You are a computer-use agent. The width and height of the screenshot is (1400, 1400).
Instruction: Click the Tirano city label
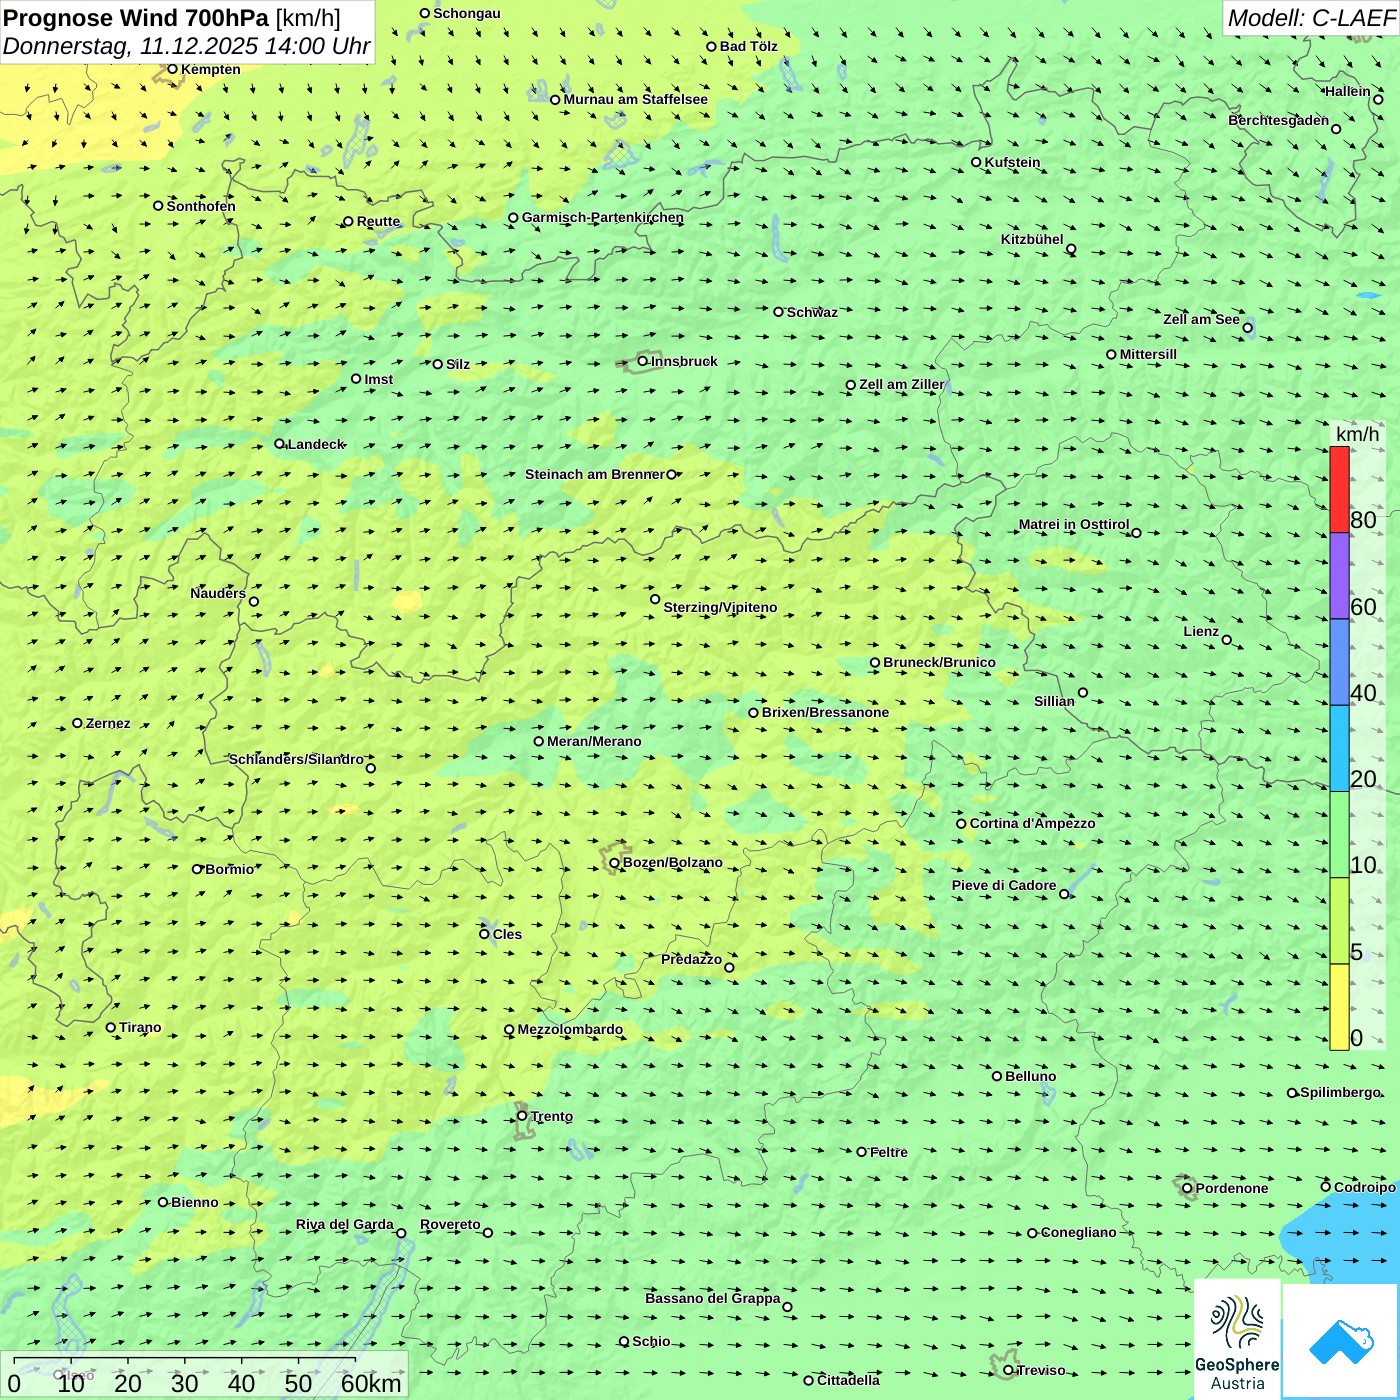tap(140, 1027)
